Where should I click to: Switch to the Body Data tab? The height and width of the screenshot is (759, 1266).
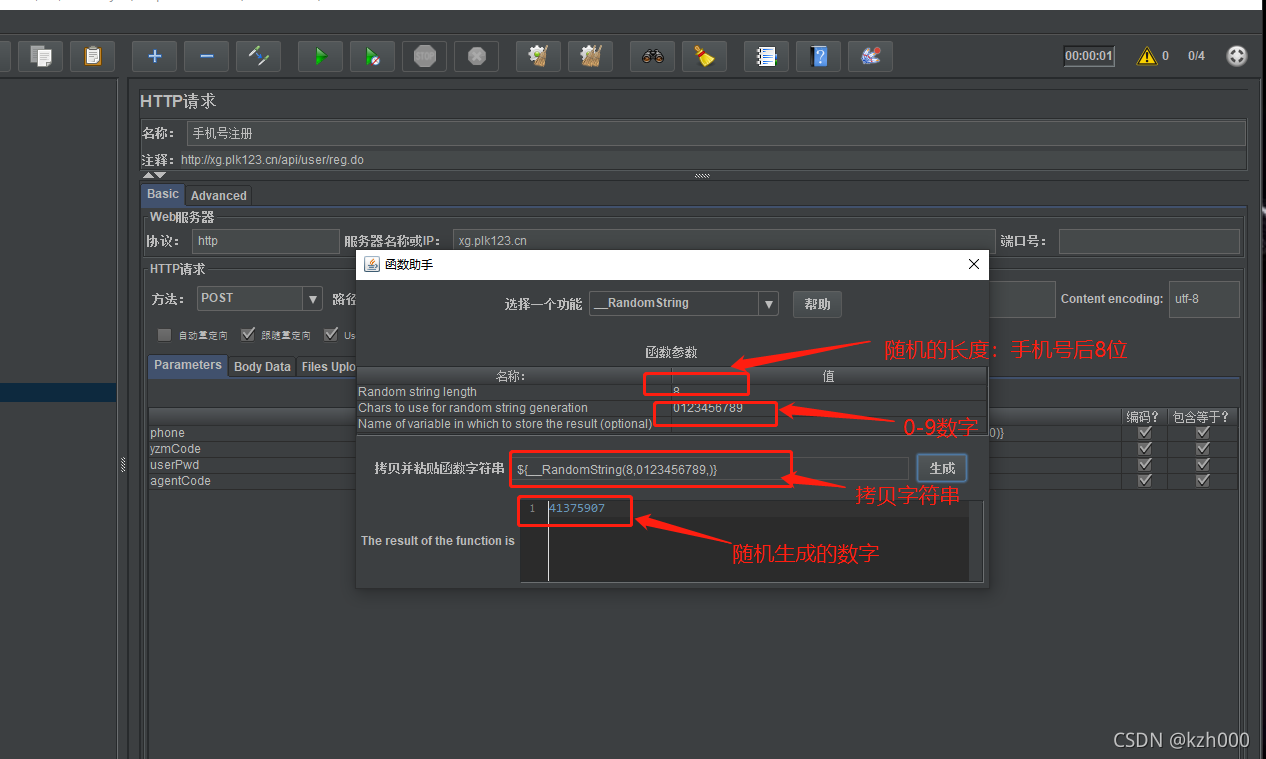[x=261, y=366]
